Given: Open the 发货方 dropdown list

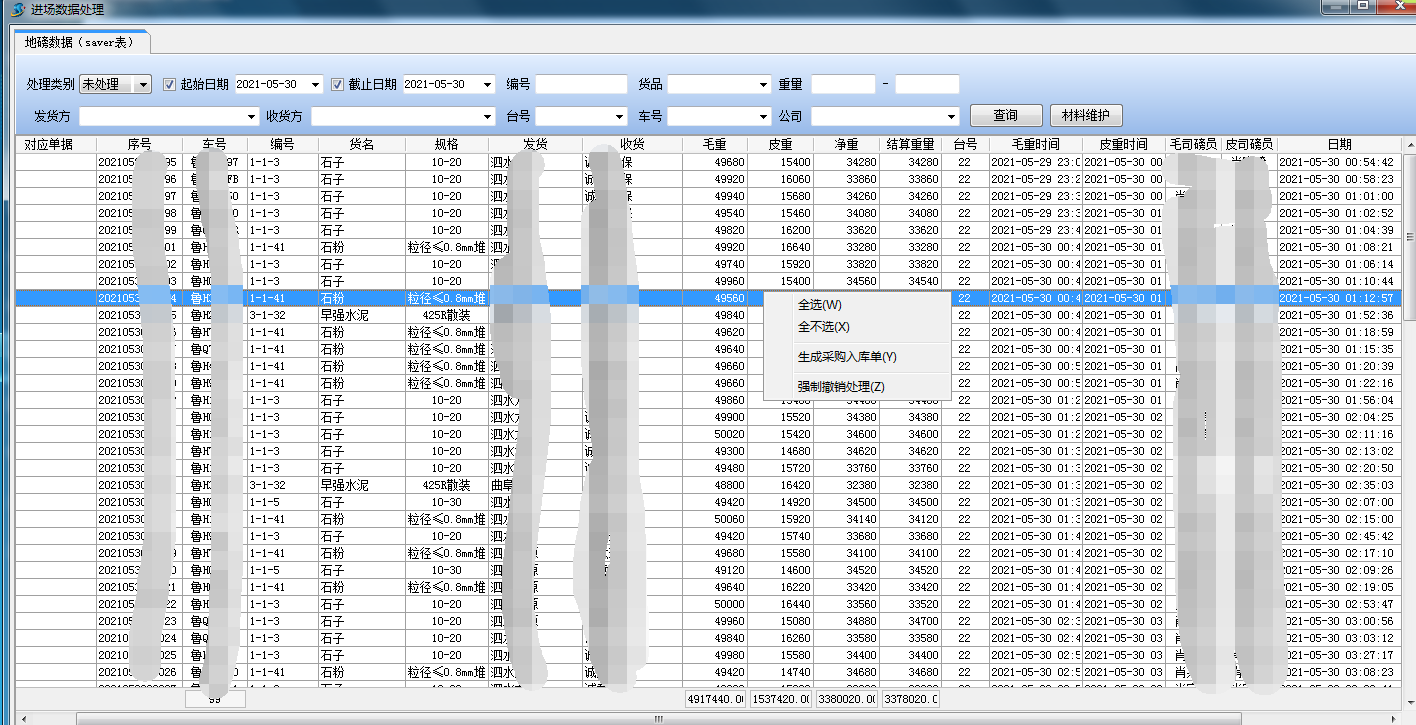Looking at the screenshot, I should (250, 117).
